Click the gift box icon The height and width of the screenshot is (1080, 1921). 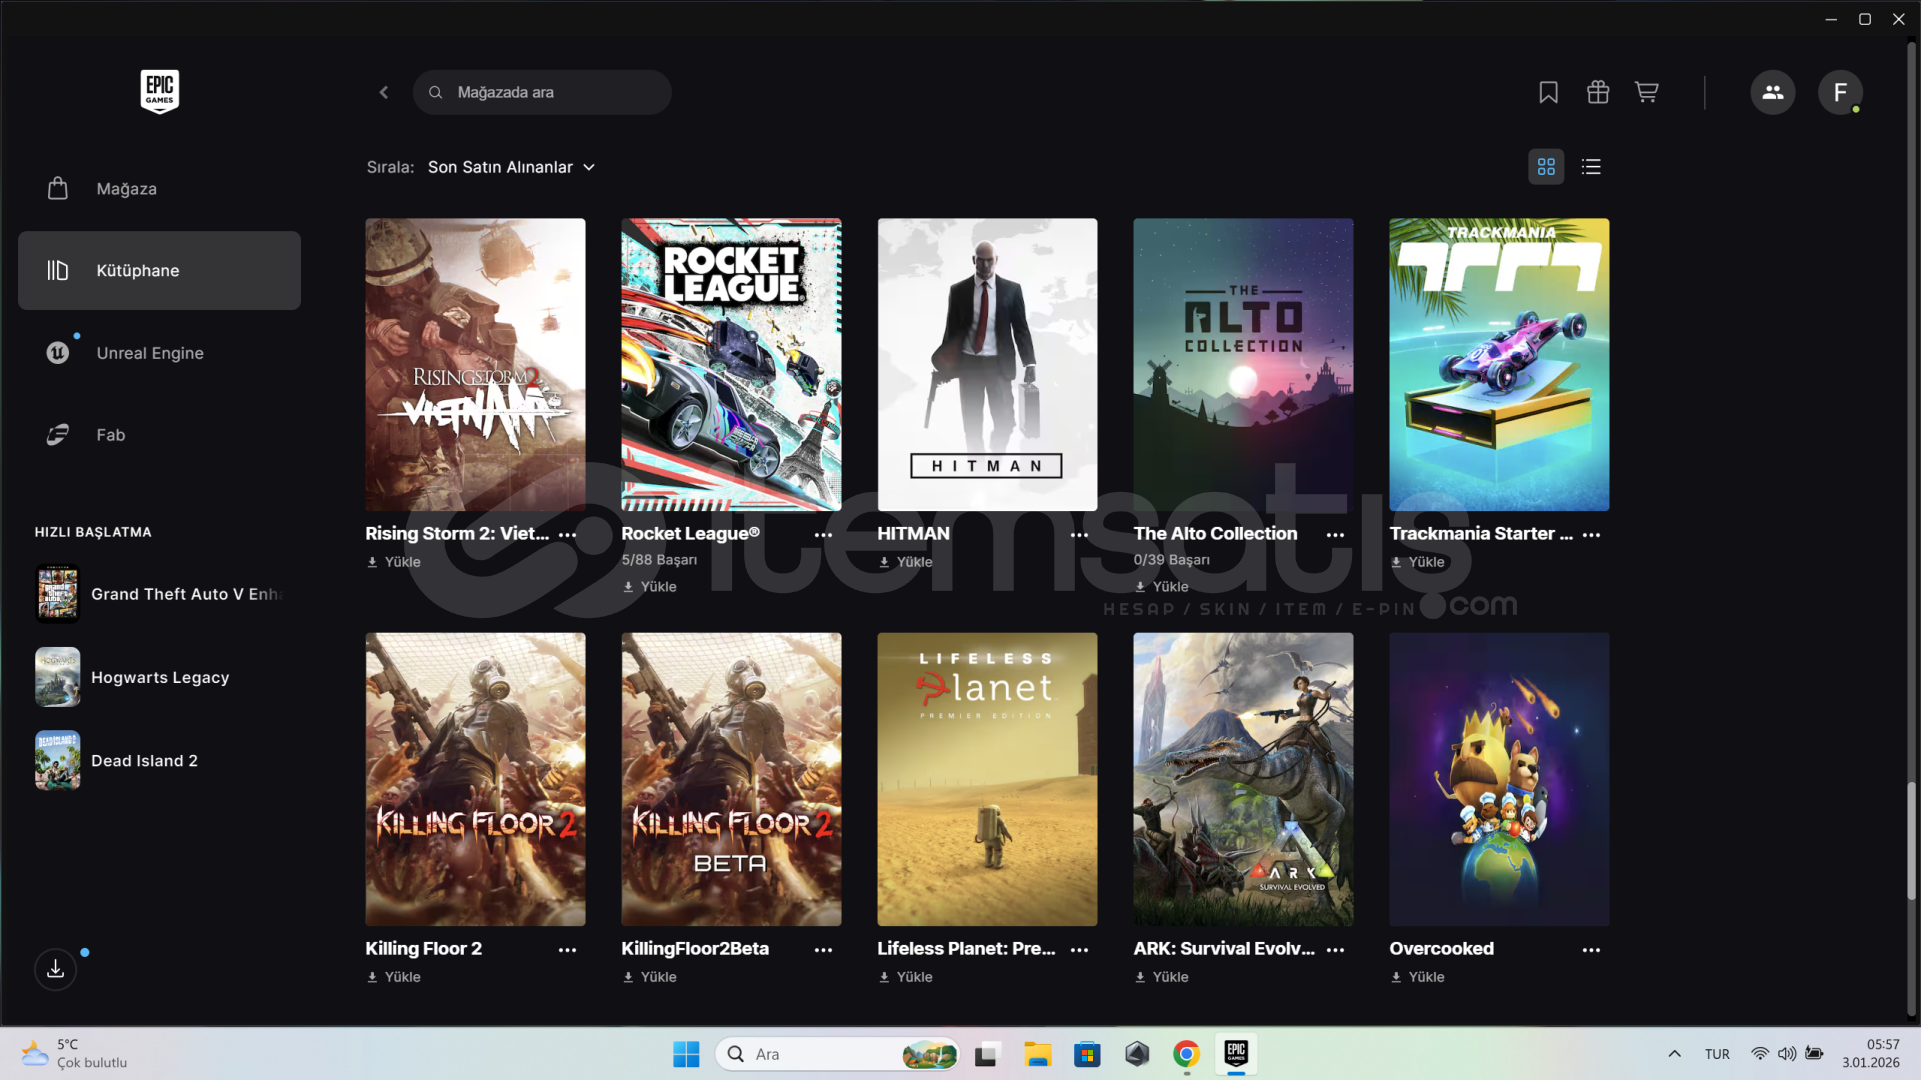coord(1597,92)
